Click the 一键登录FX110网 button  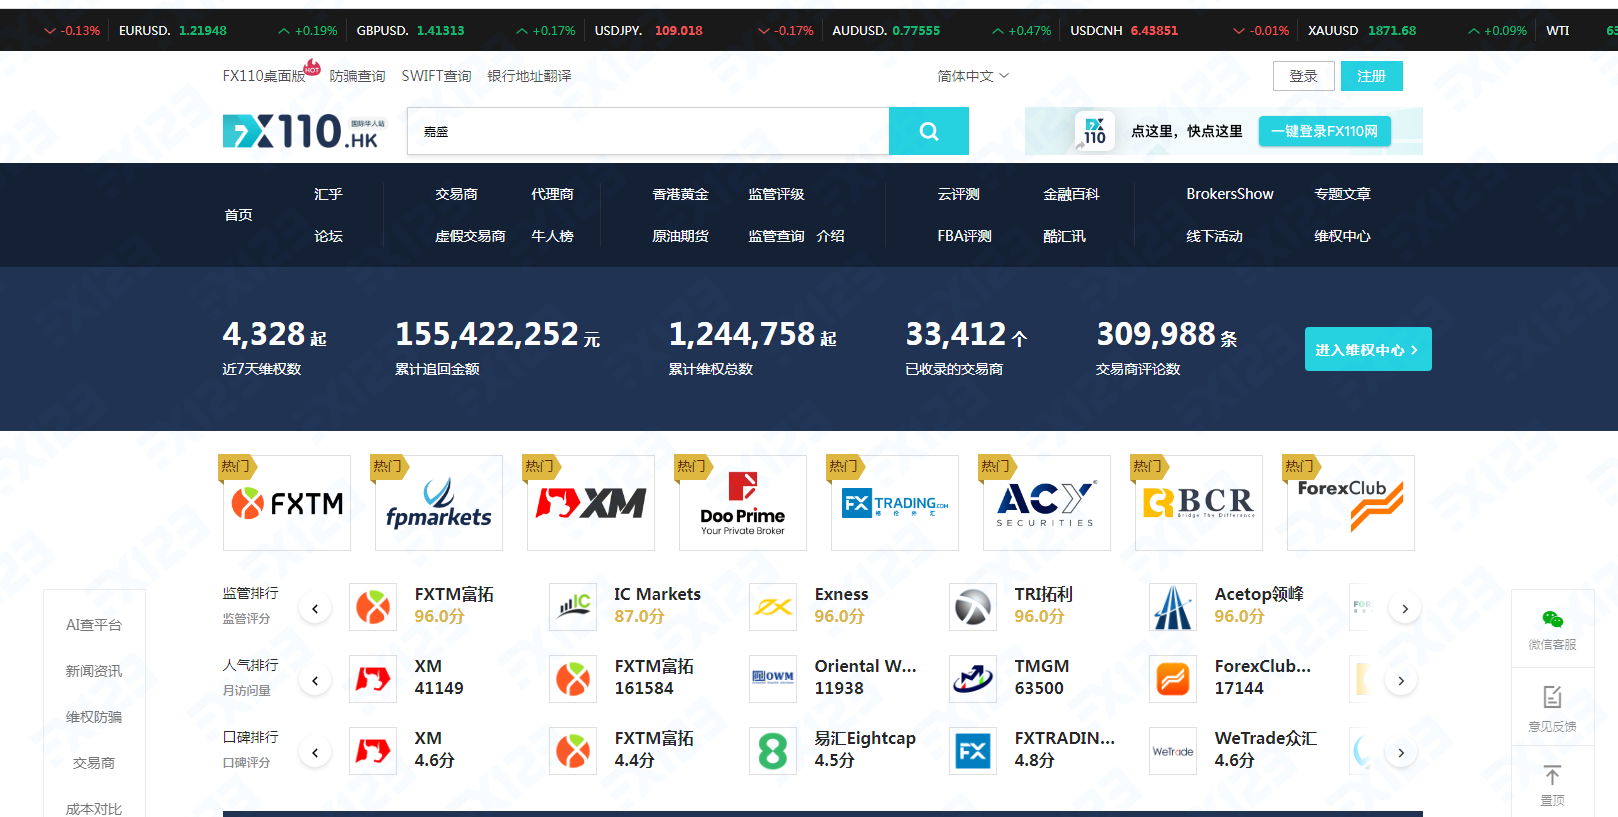(x=1324, y=131)
